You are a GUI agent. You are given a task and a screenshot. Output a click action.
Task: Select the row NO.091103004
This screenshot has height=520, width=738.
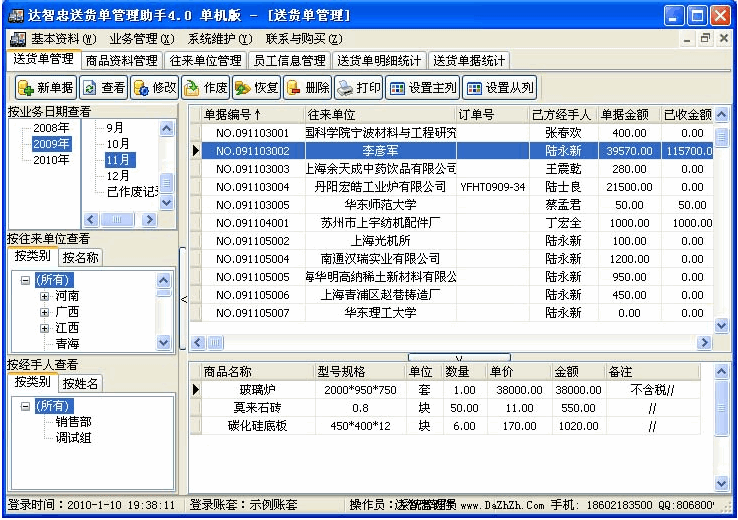(x=452, y=187)
